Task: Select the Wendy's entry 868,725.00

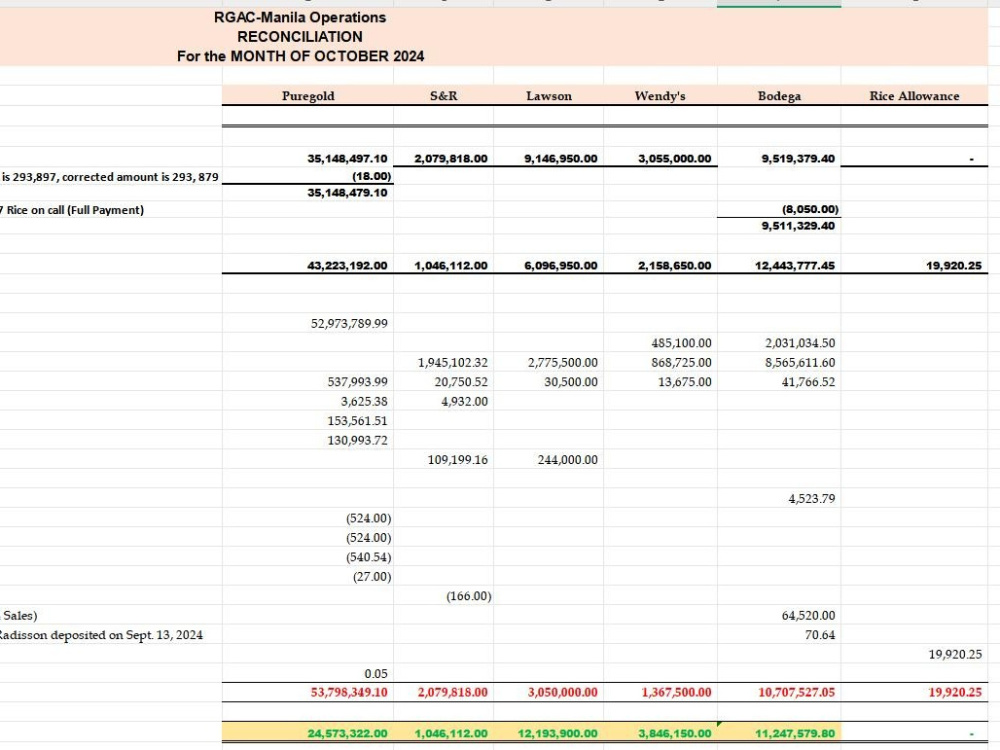Action: coord(682,363)
